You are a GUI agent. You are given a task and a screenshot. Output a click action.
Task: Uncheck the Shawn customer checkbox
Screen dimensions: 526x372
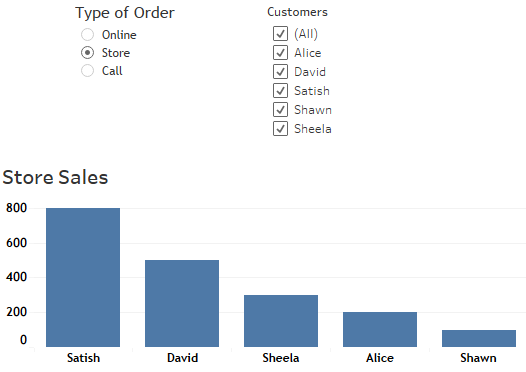(x=280, y=110)
